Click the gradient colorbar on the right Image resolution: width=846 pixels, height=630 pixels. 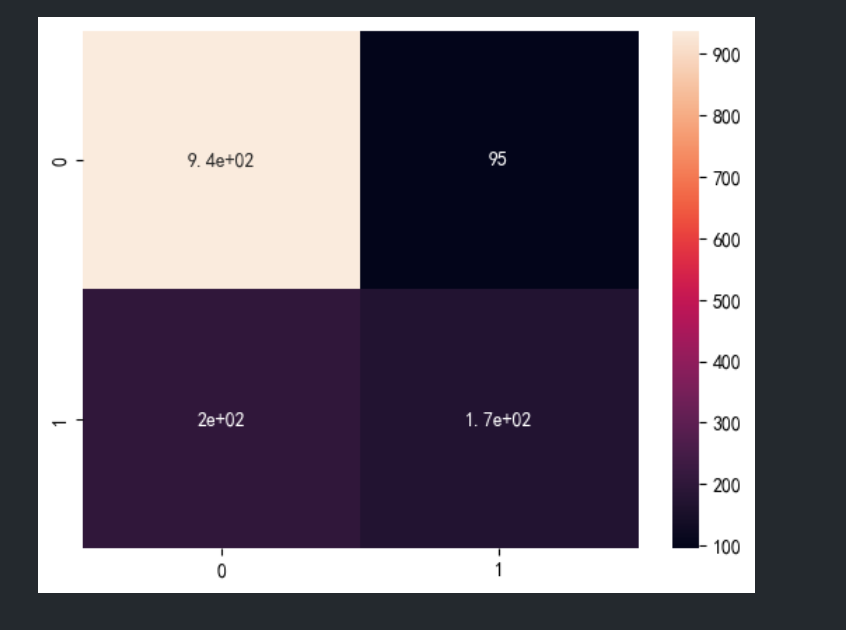685,290
